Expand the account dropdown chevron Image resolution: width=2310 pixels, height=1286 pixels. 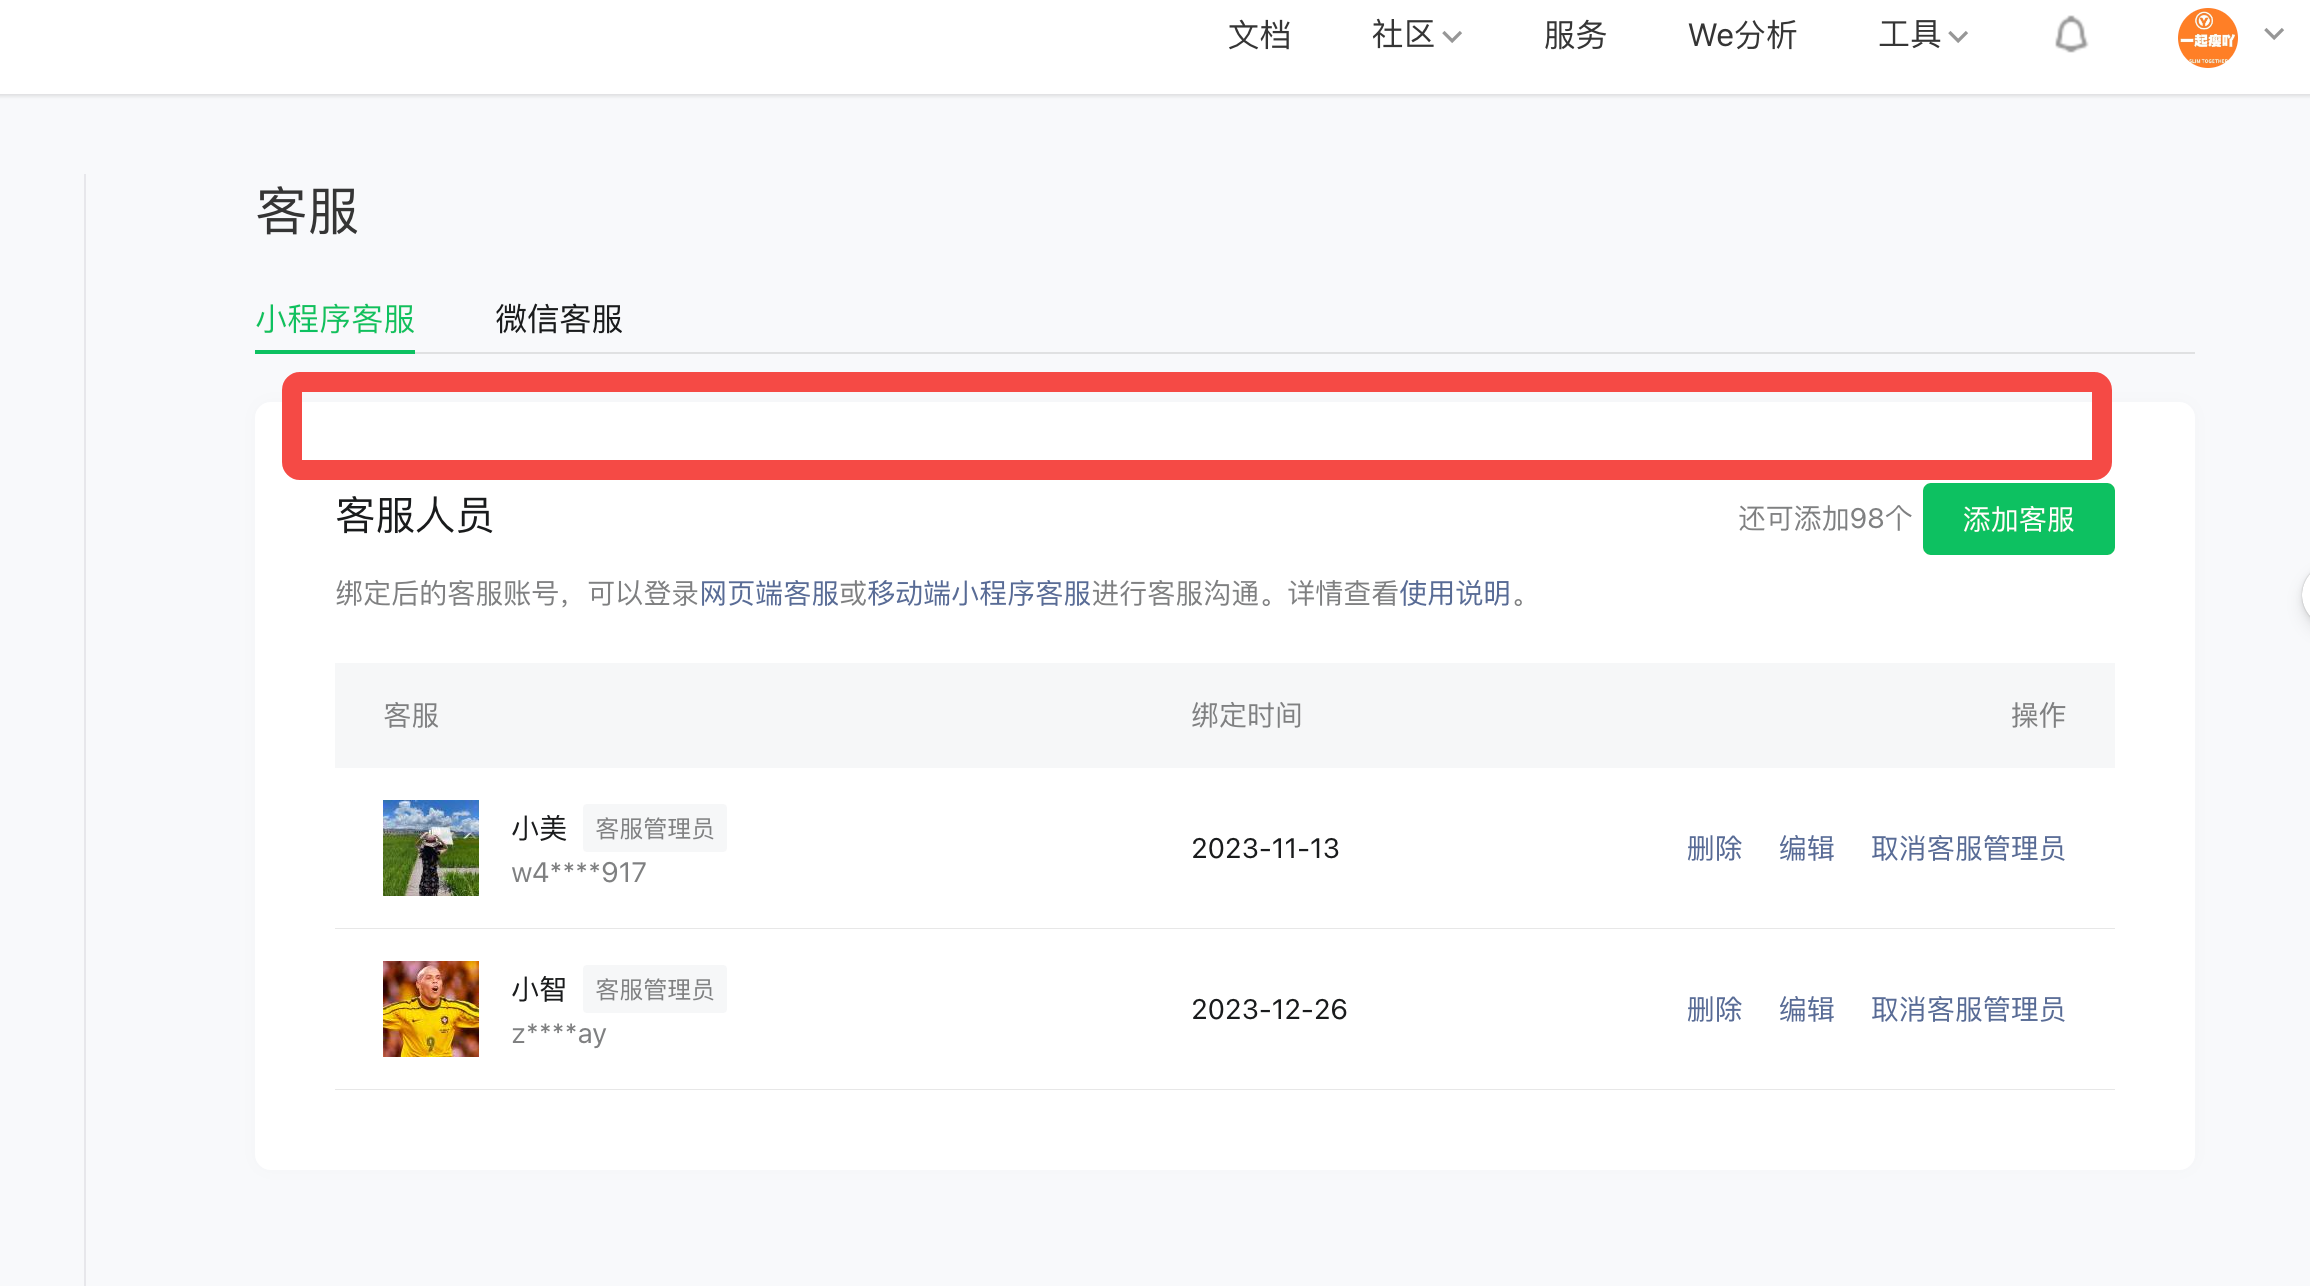click(x=2274, y=35)
